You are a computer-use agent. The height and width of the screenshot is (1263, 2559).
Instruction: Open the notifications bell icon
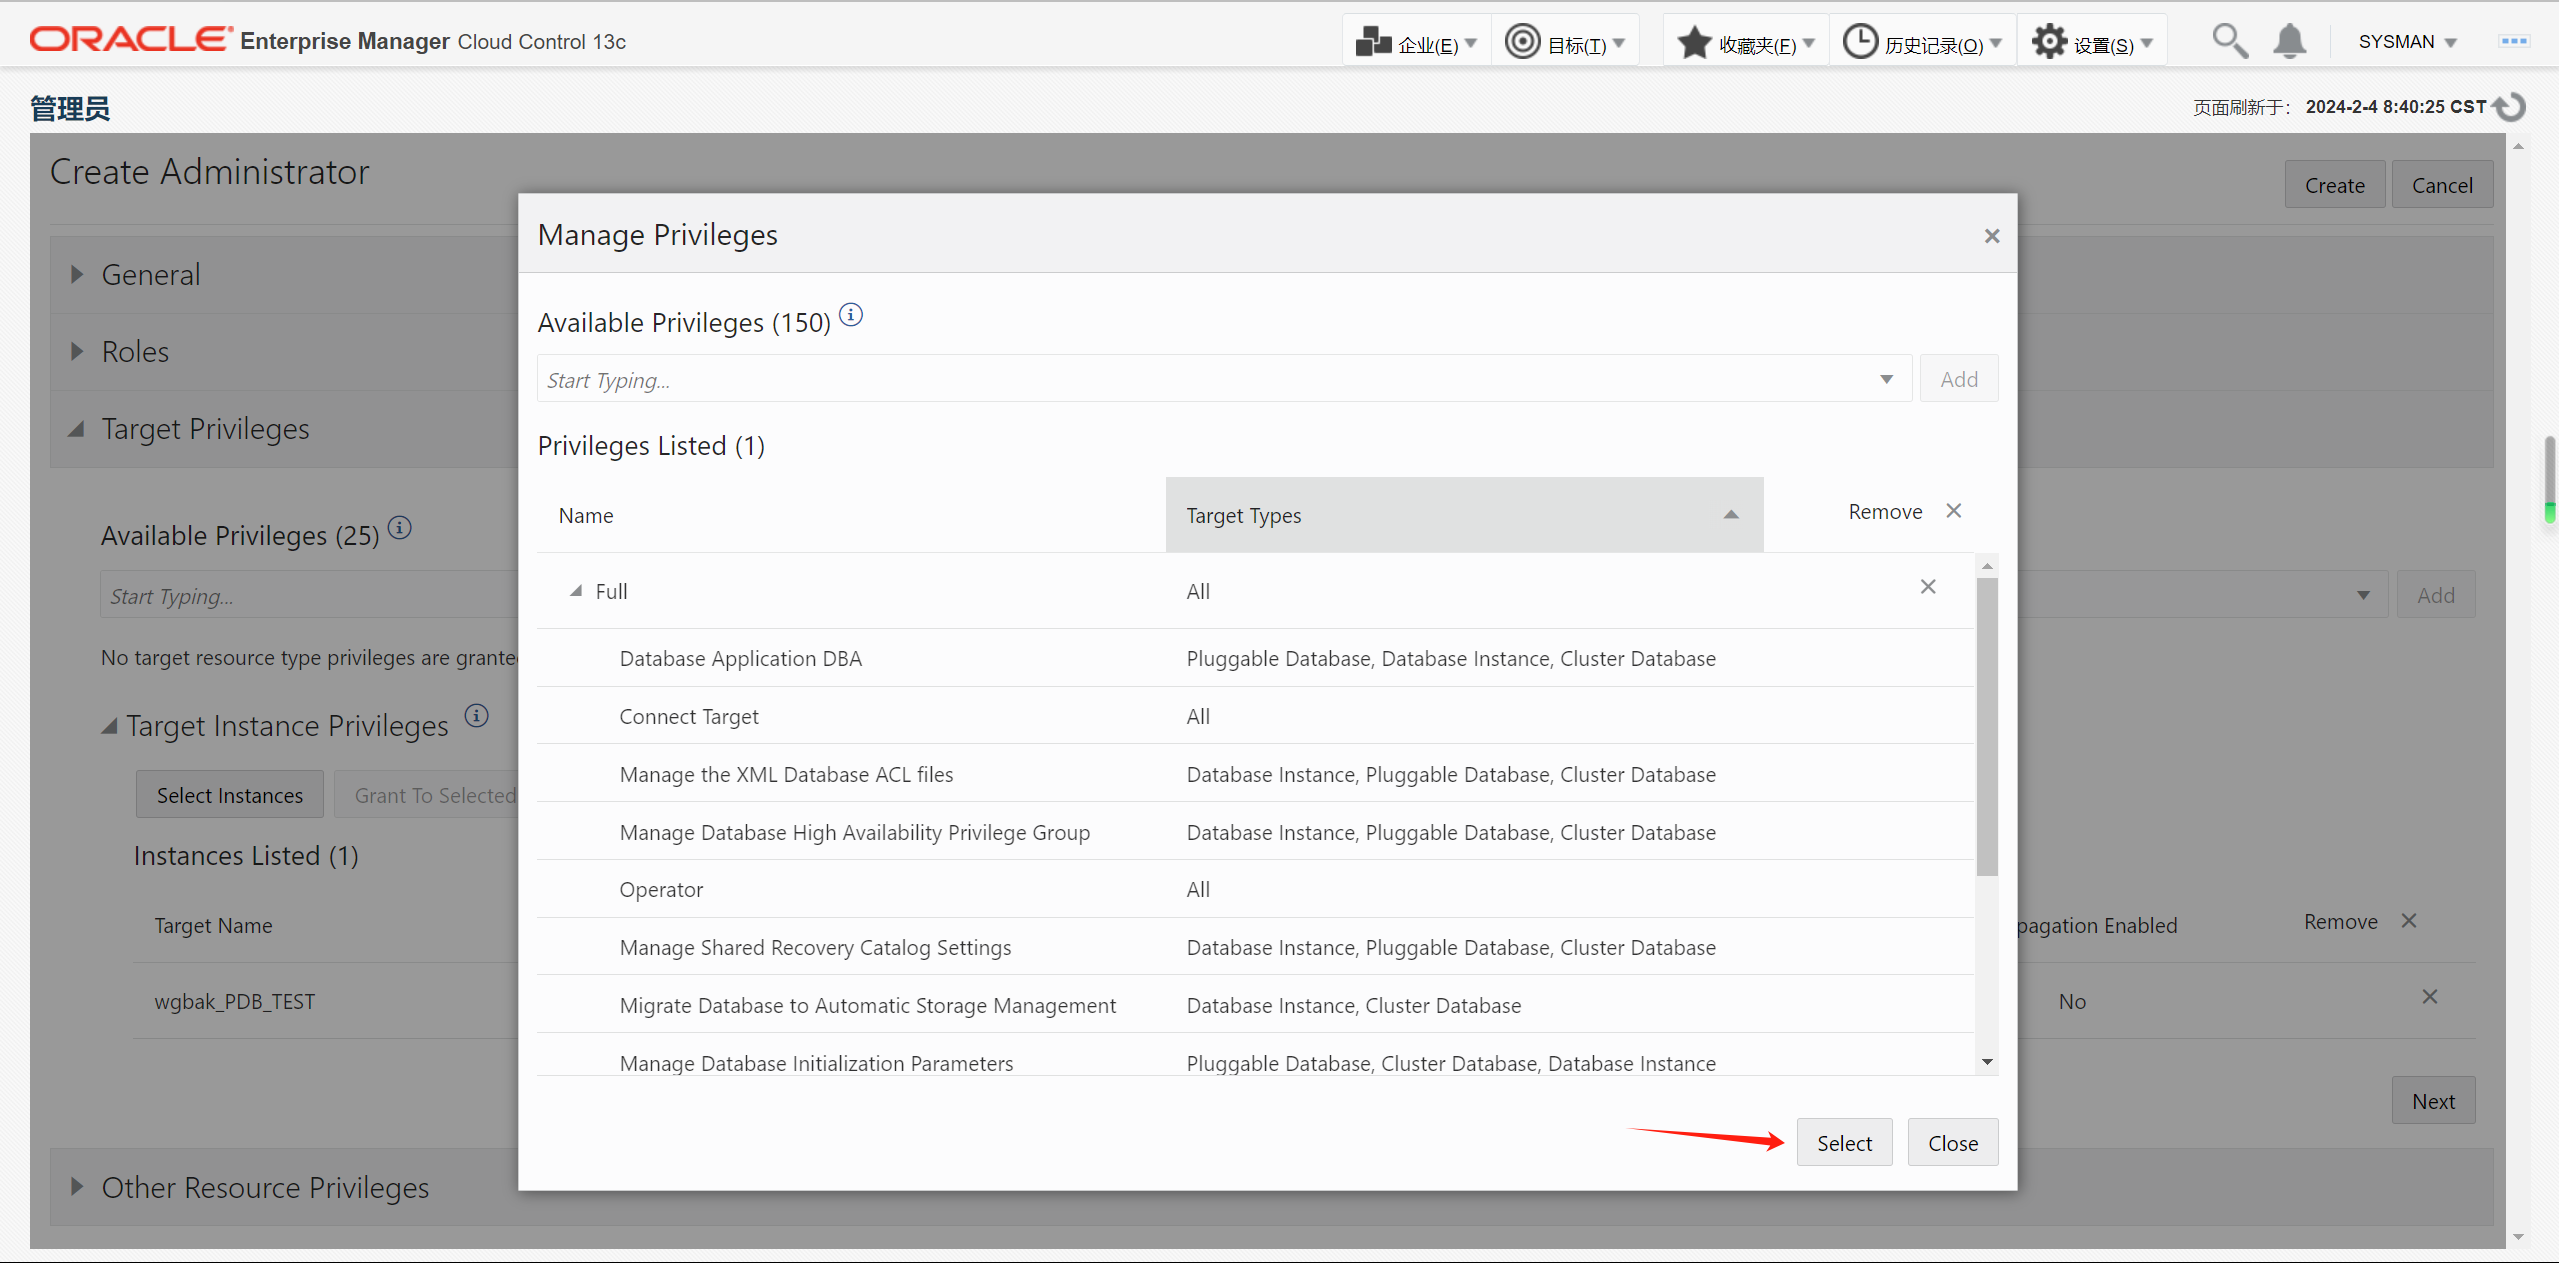pos(2289,42)
